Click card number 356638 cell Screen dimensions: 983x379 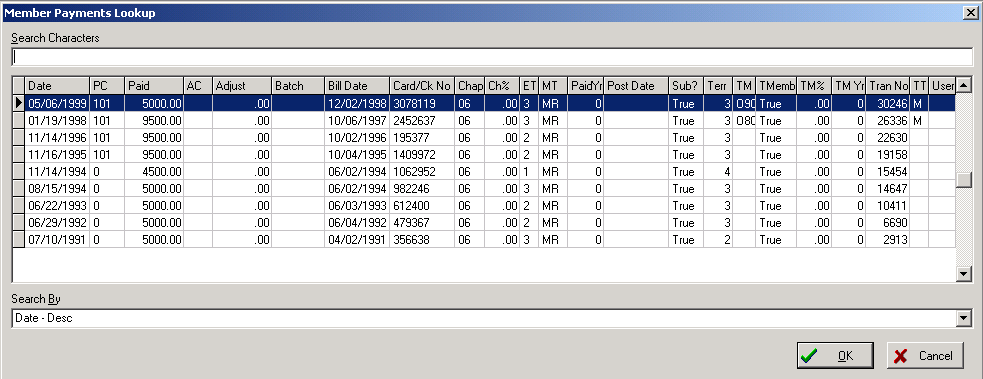click(422, 239)
